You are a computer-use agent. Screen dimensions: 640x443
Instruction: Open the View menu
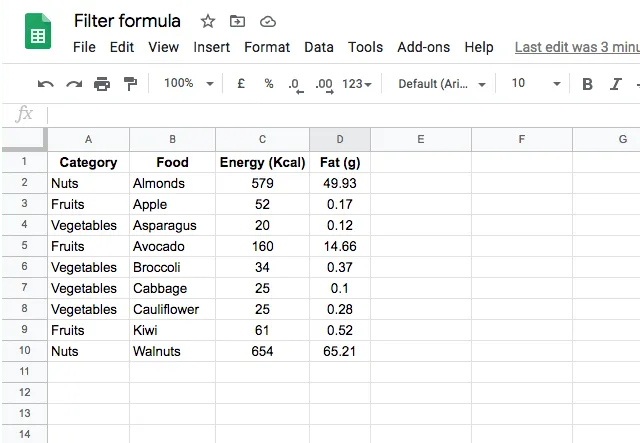(163, 47)
